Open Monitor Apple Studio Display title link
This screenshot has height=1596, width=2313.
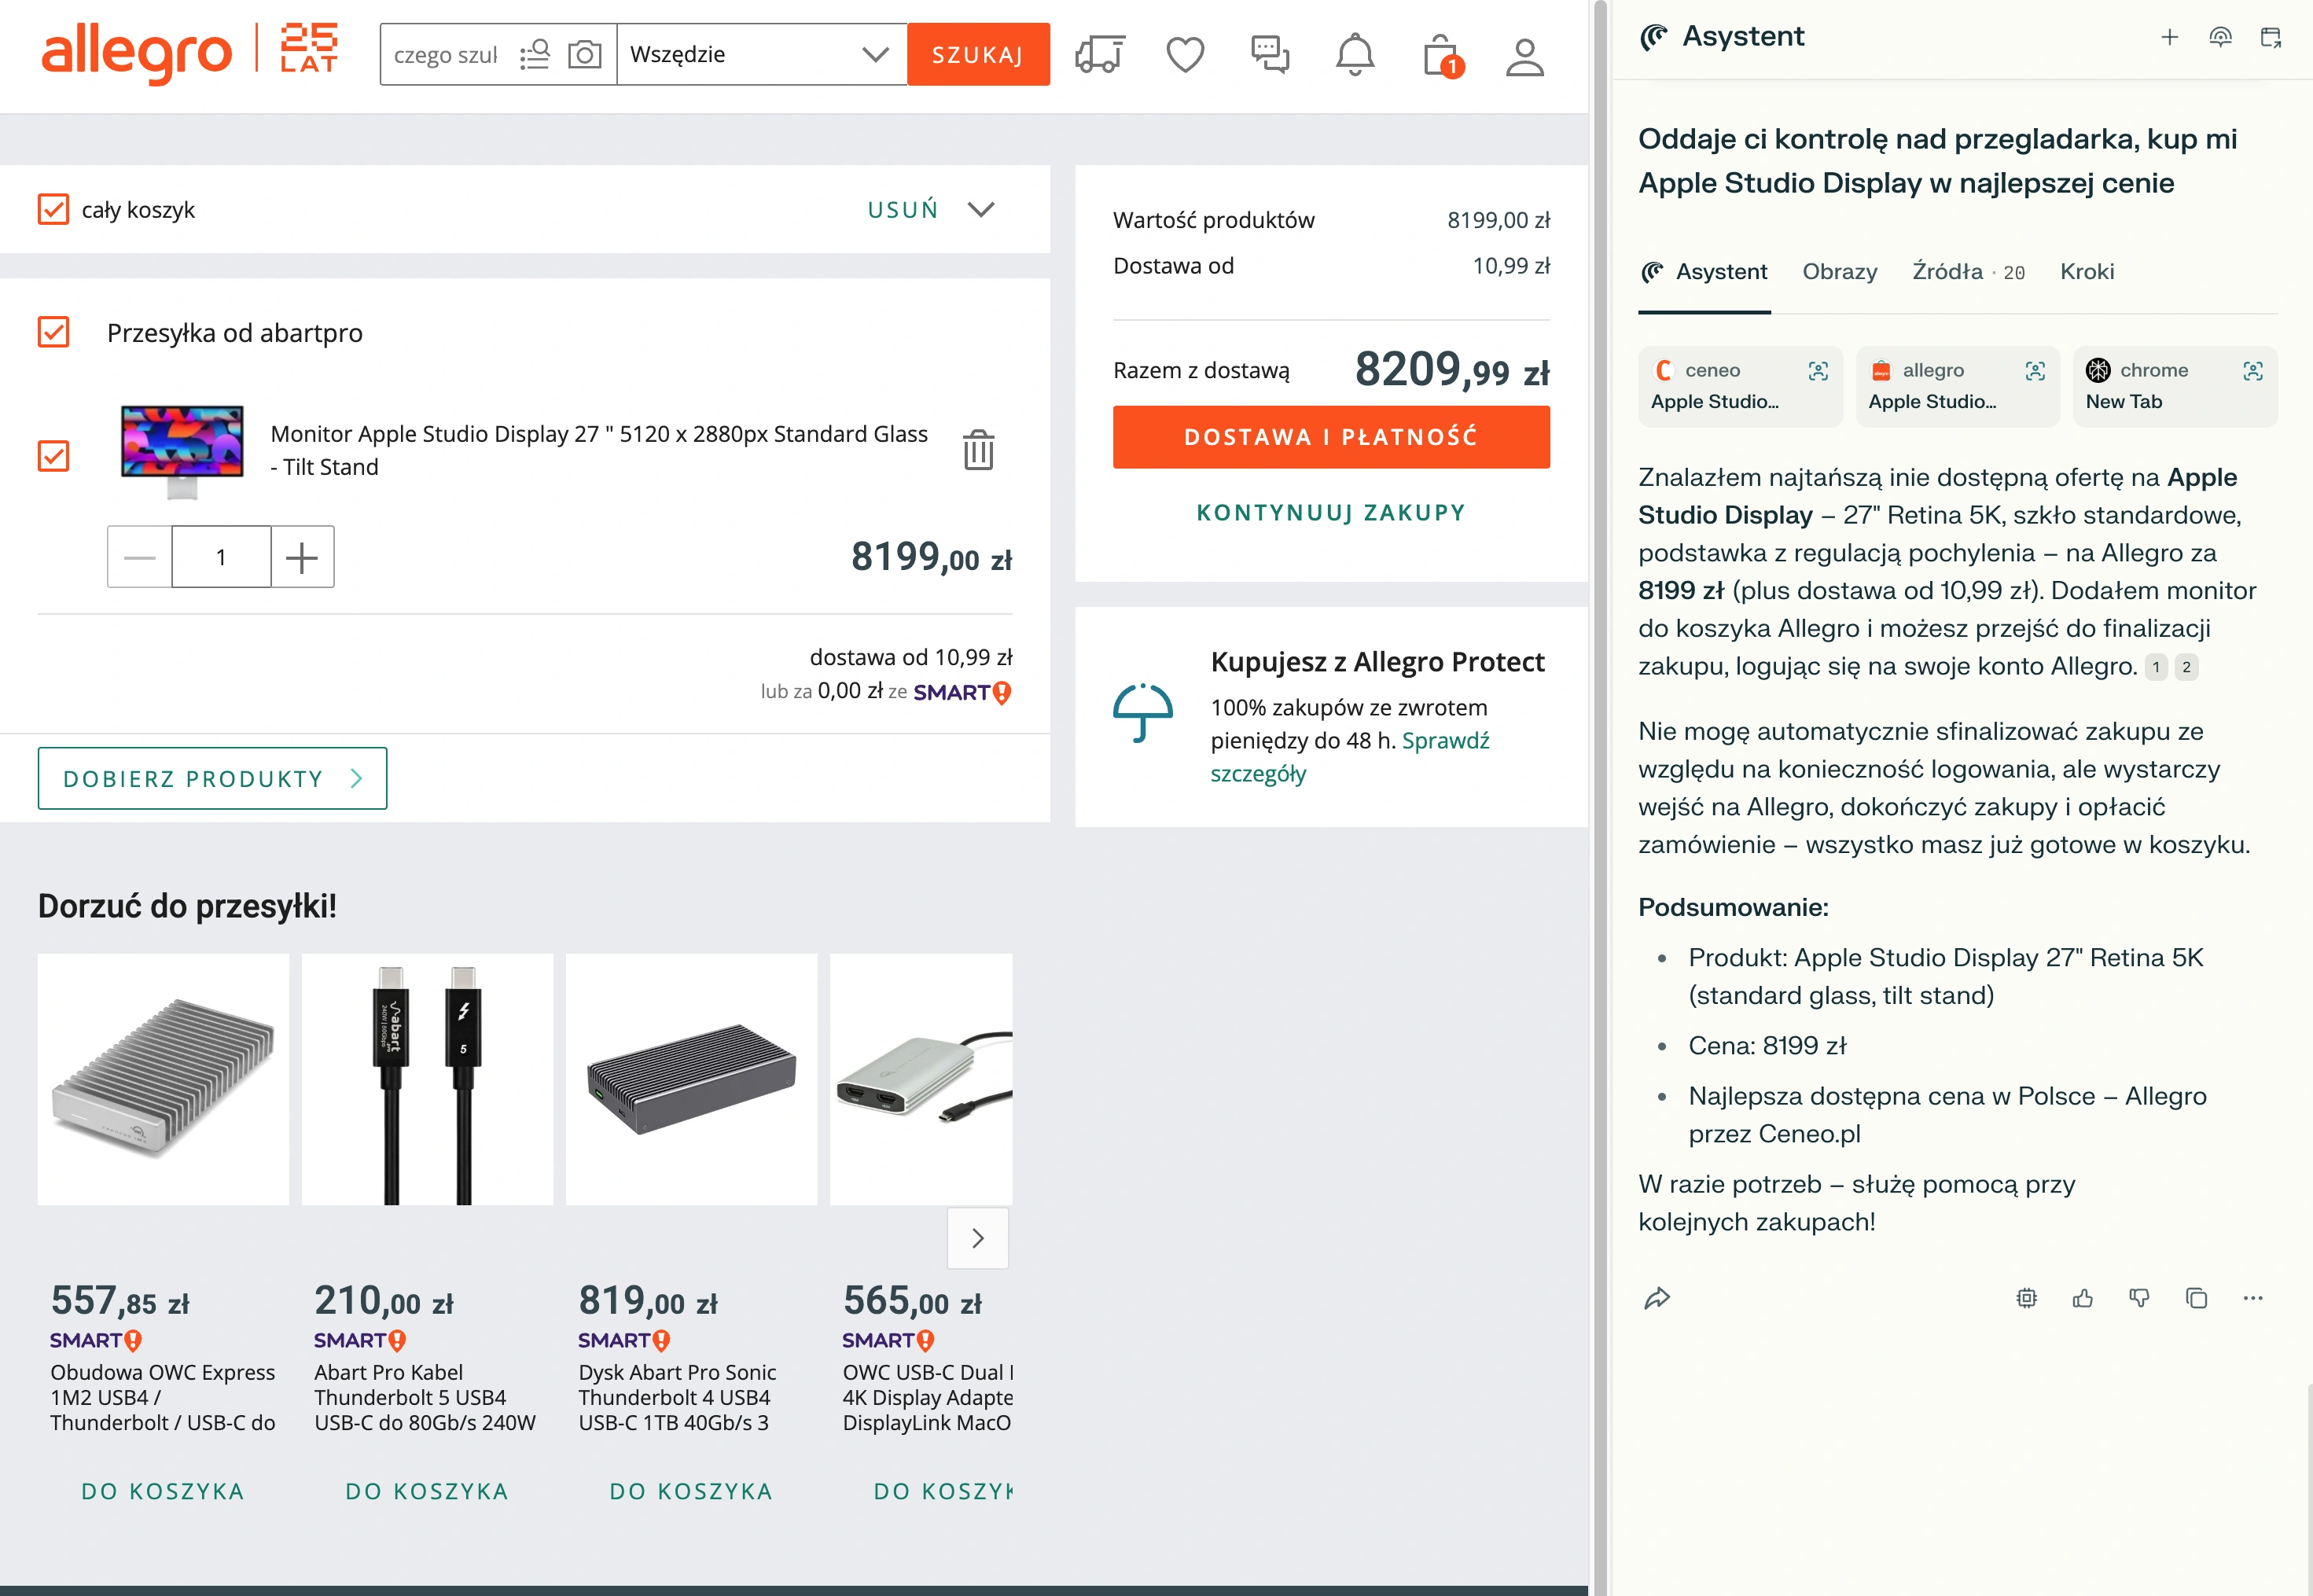pyautogui.click(x=599, y=450)
